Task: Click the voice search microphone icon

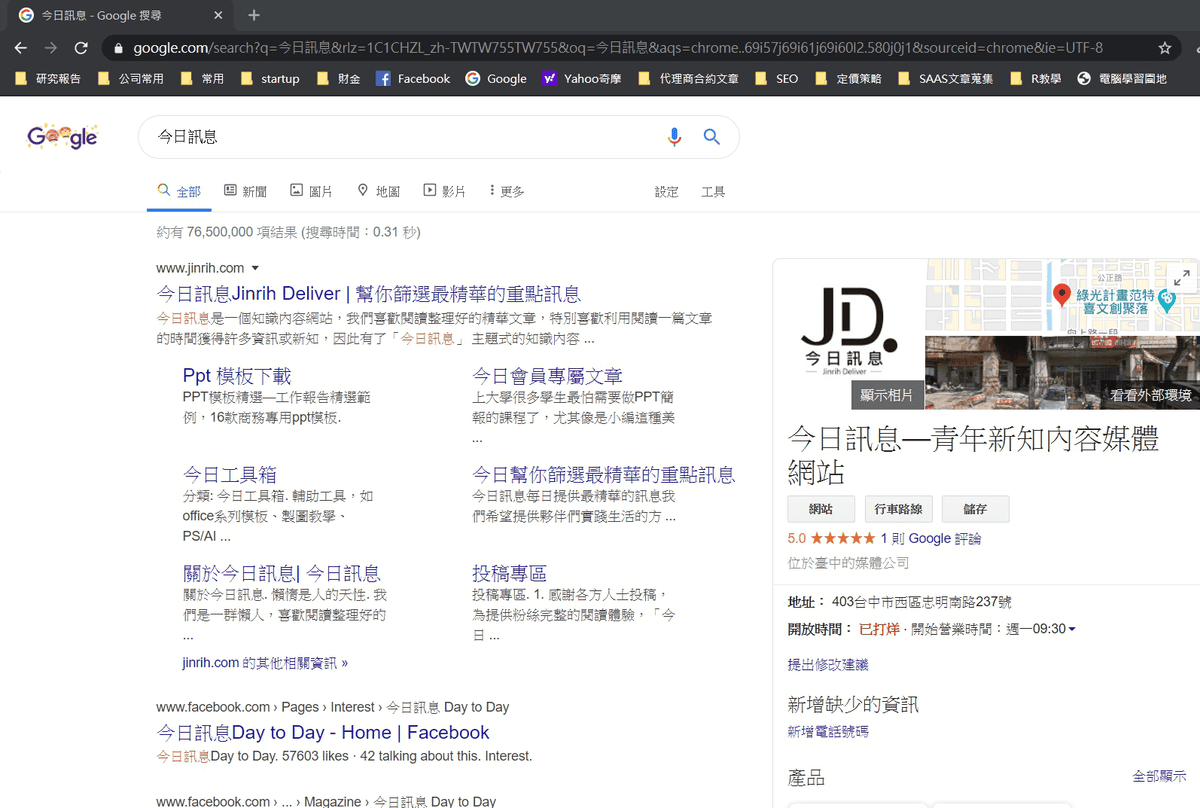Action: click(x=674, y=137)
